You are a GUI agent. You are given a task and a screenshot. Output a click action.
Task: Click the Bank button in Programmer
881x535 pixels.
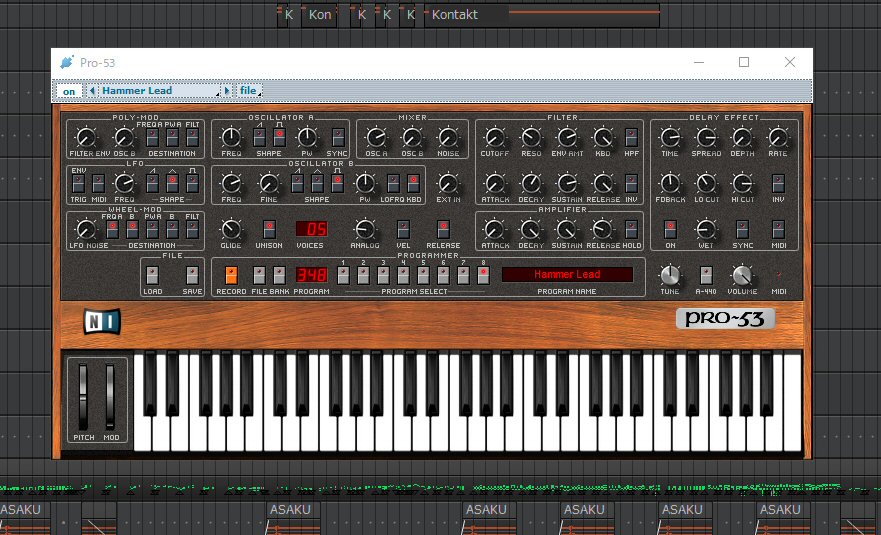[x=279, y=275]
